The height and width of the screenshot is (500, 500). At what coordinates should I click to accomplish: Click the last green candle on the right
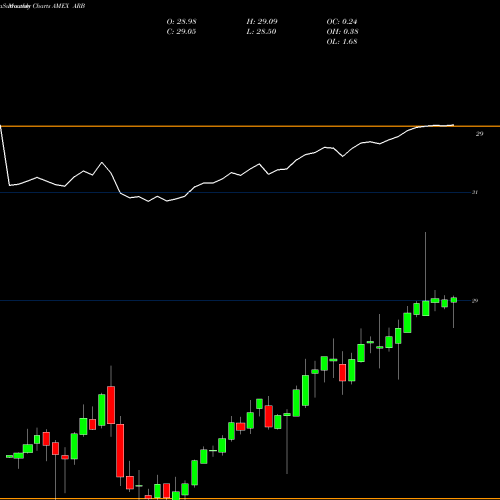coord(454,300)
